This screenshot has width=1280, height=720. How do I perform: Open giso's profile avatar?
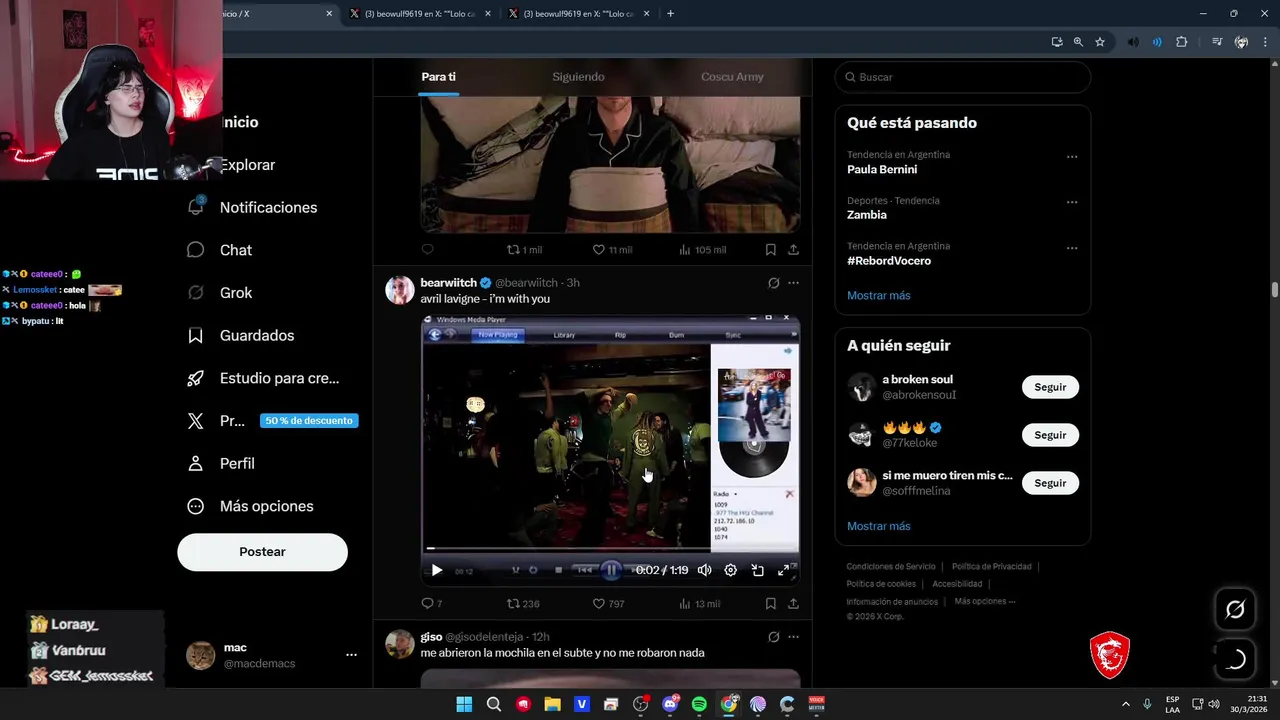[x=400, y=644]
